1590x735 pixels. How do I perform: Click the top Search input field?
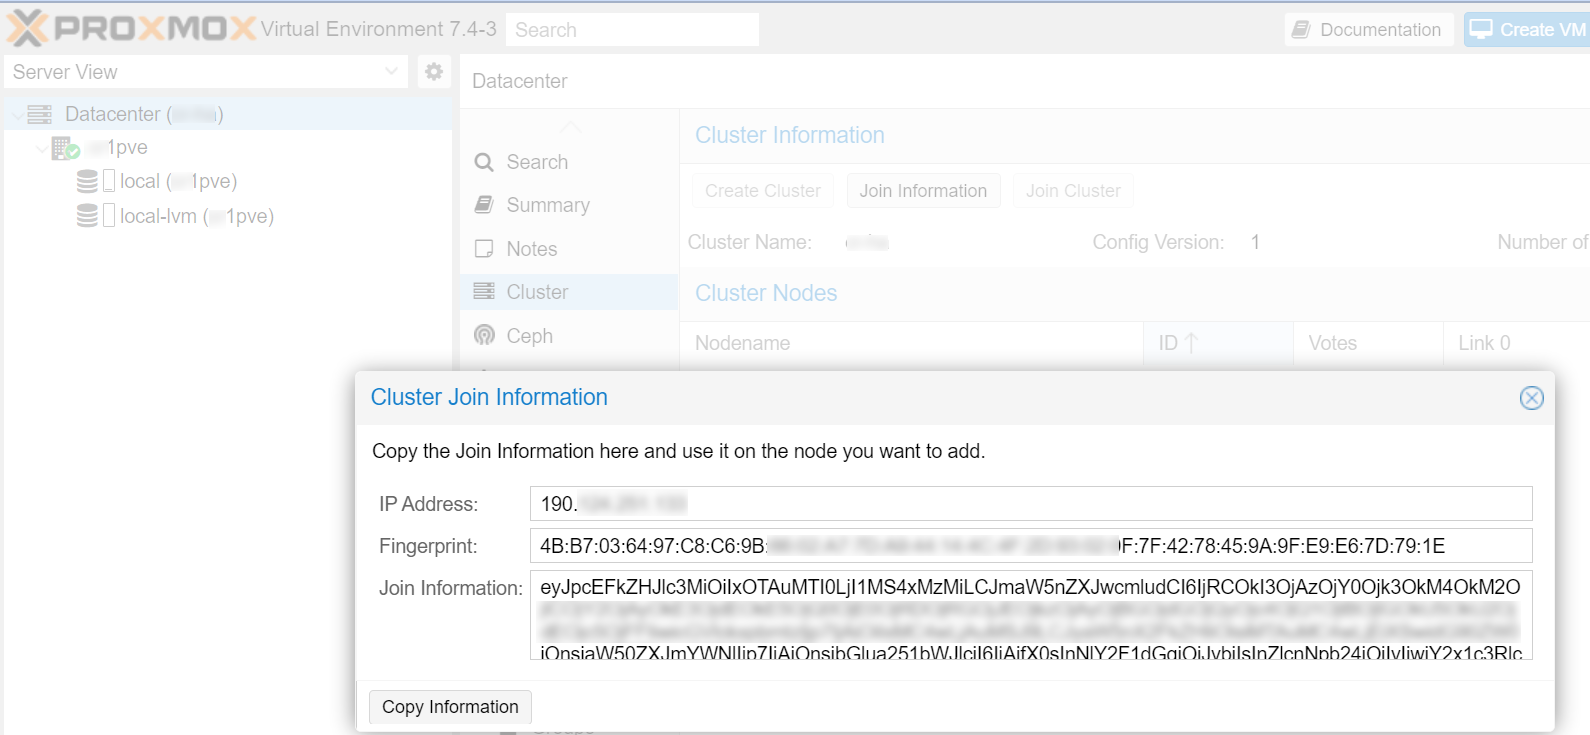pos(632,30)
